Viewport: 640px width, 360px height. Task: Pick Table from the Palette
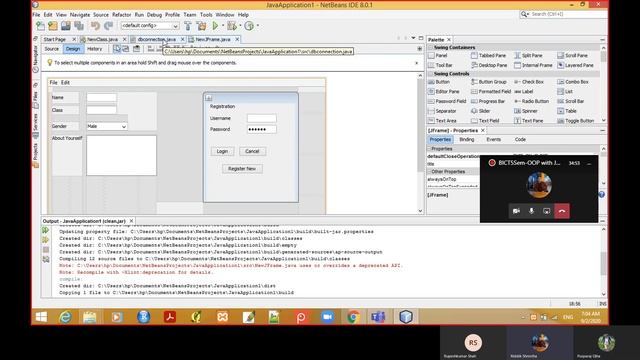567,111
